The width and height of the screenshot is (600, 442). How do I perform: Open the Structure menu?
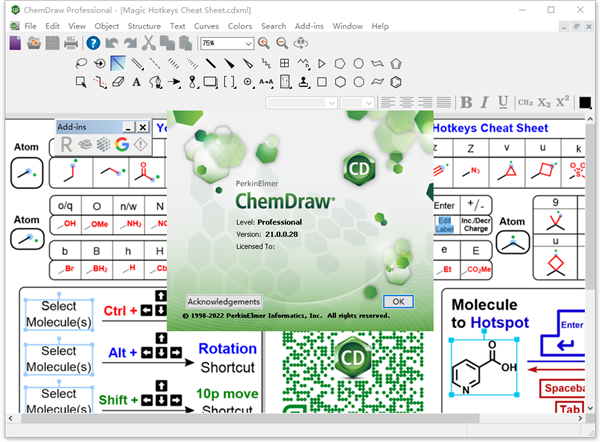[144, 25]
